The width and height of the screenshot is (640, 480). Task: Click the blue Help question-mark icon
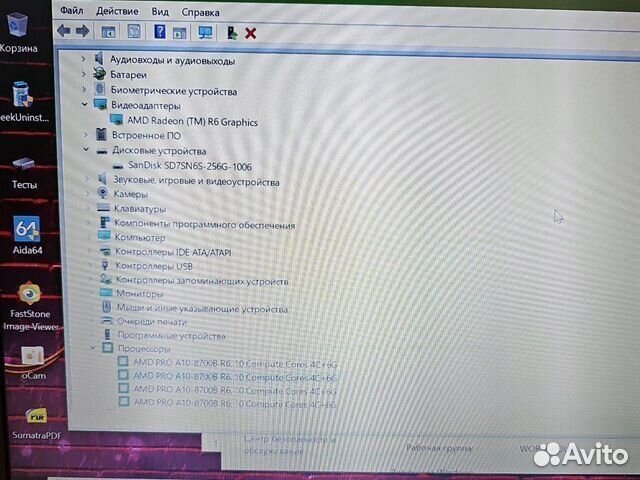160,32
